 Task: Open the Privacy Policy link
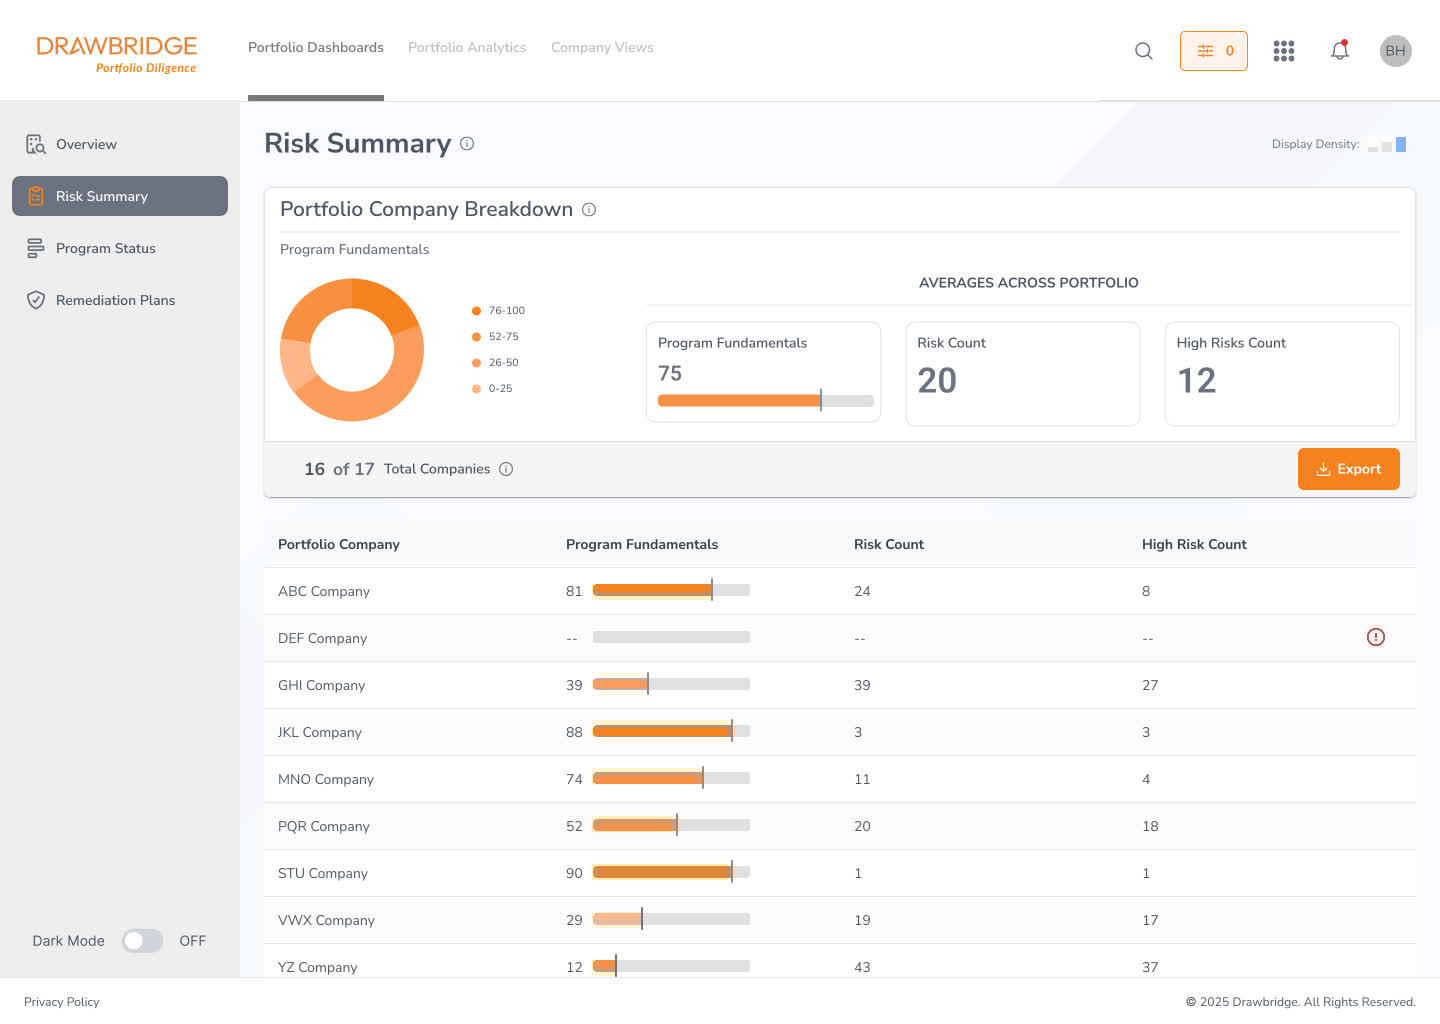pos(62,1002)
